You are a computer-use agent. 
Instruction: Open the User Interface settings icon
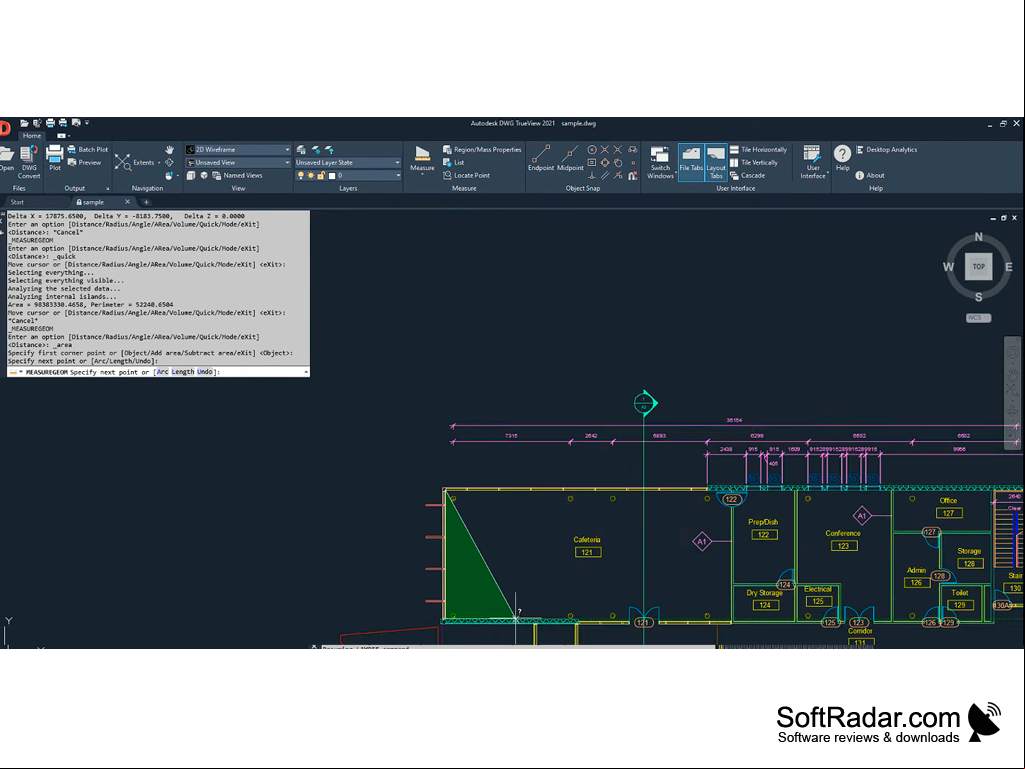coord(812,154)
